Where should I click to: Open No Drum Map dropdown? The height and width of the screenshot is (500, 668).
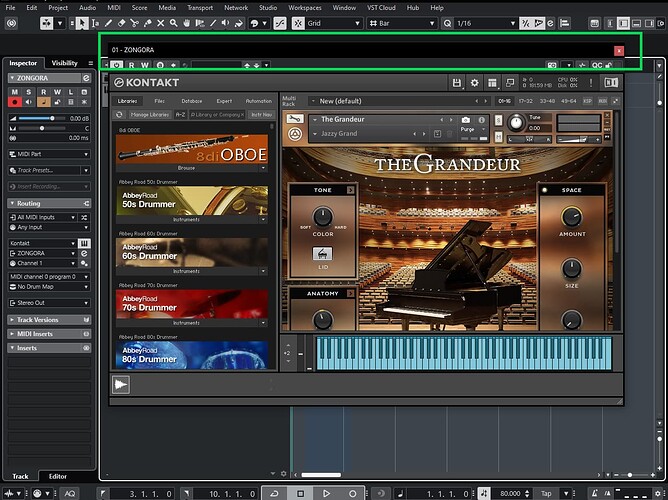coord(49,287)
